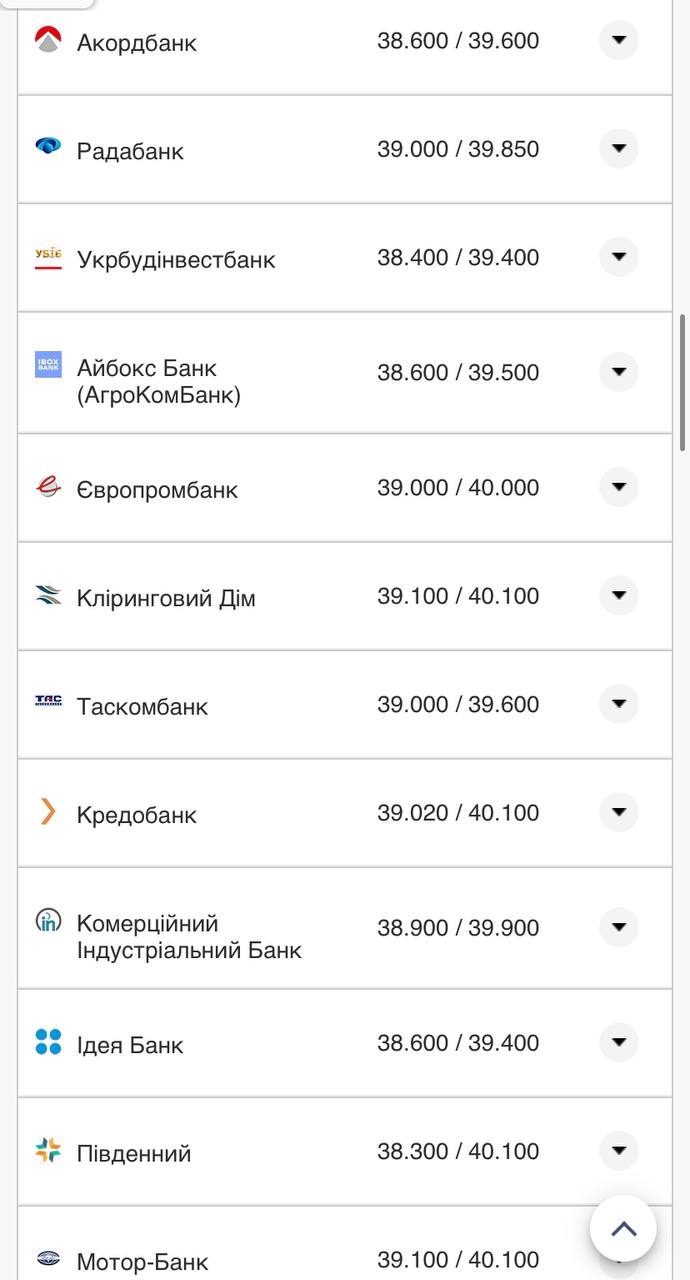This screenshot has height=1280, width=690.
Task: Expand the Кредобанк rates dropdown
Action: (618, 812)
